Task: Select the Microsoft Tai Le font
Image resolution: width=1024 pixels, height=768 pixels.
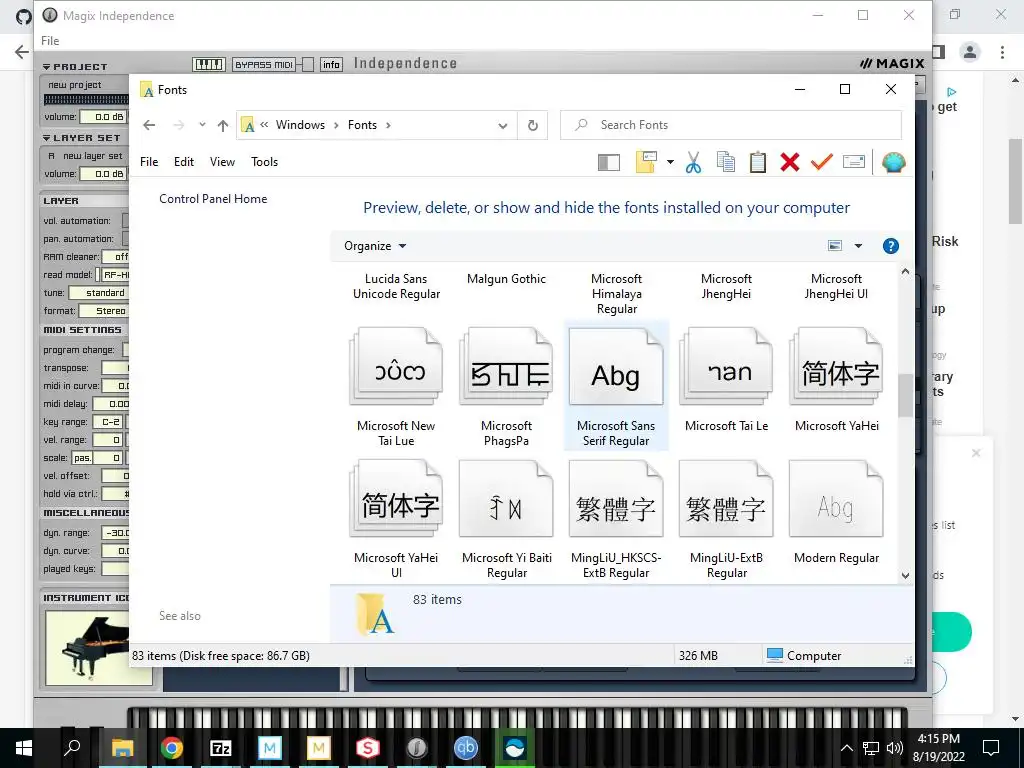Action: click(x=726, y=380)
